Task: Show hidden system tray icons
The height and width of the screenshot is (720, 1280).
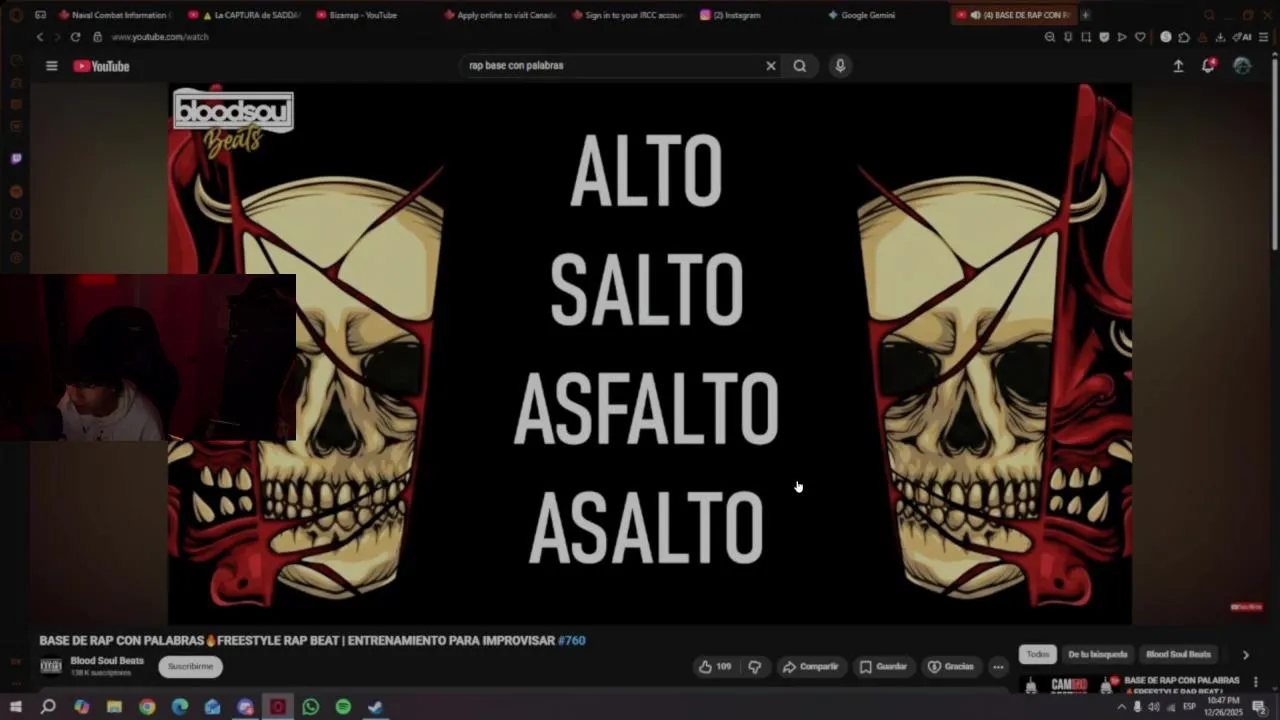Action: tap(1121, 707)
